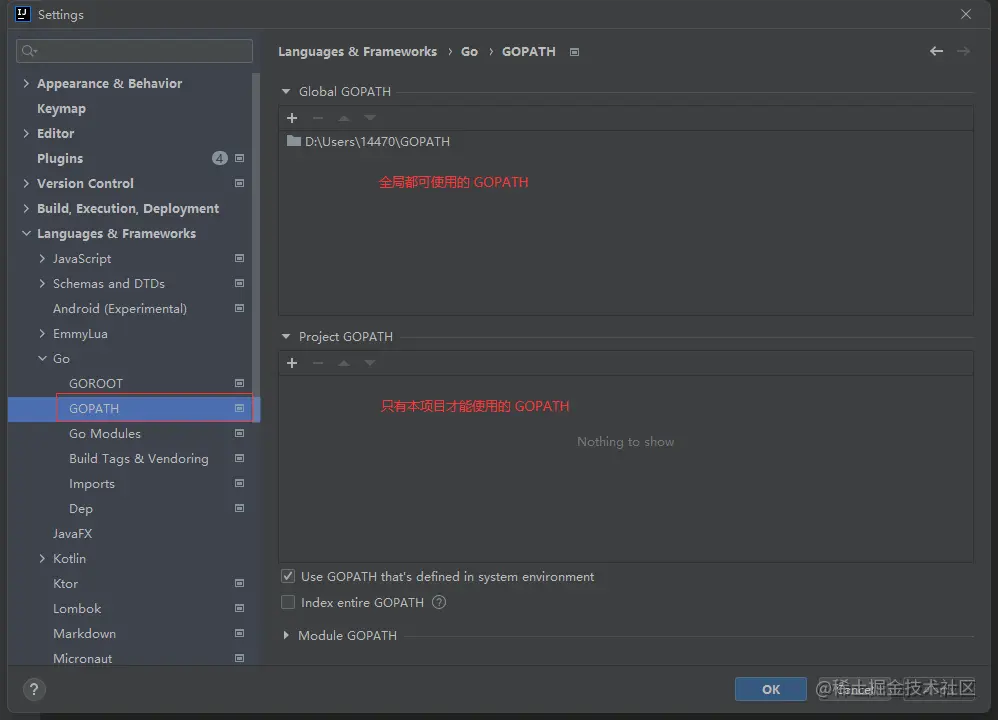Viewport: 998px width, 720px height.
Task: Select D:\Users\14470\GOPATH entry in list
Action: (625, 141)
